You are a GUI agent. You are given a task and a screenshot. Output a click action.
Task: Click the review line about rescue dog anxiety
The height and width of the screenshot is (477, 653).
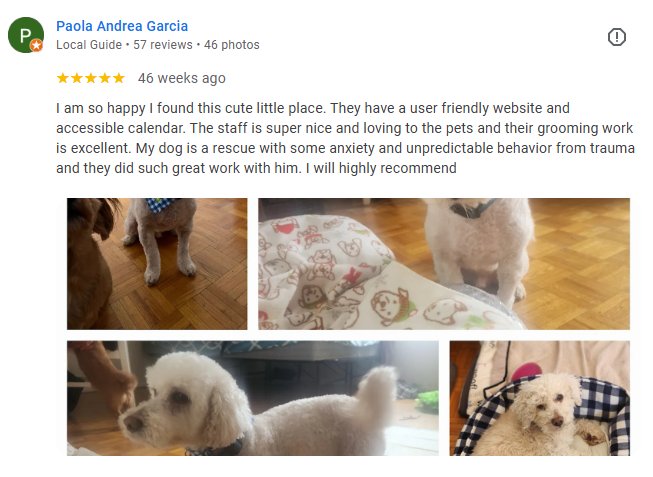tap(385, 148)
